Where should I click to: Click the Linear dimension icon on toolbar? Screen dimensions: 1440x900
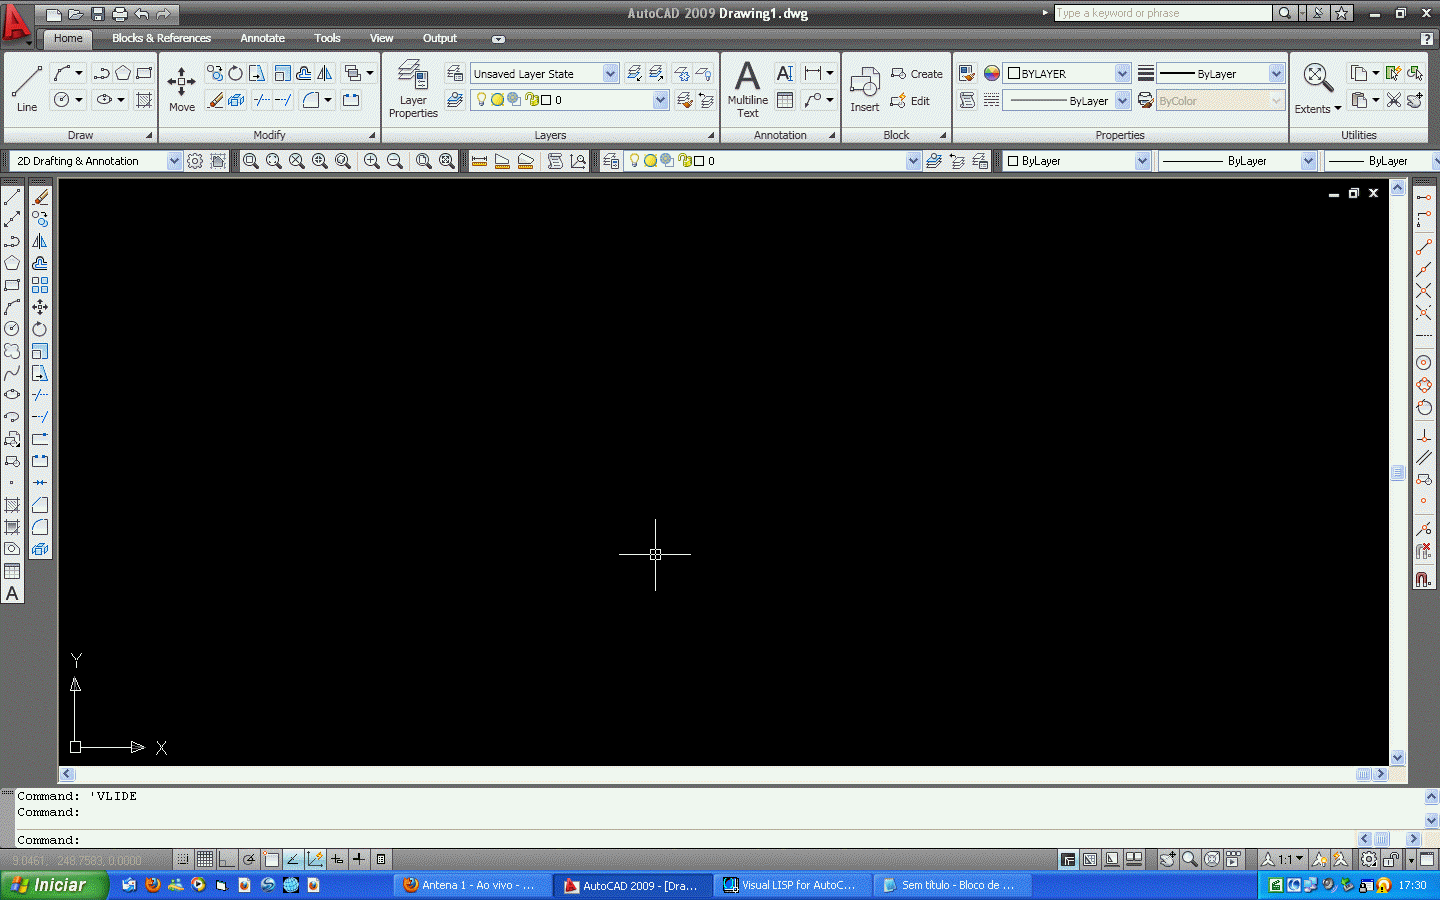pyautogui.click(x=479, y=161)
